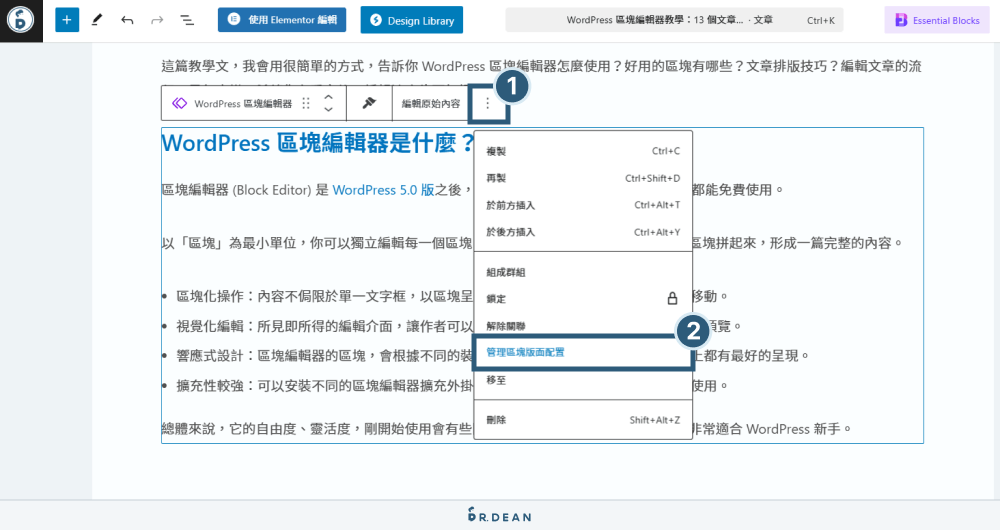Choose 移至 in the block menu
This screenshot has width=1000, height=530.
coord(583,380)
